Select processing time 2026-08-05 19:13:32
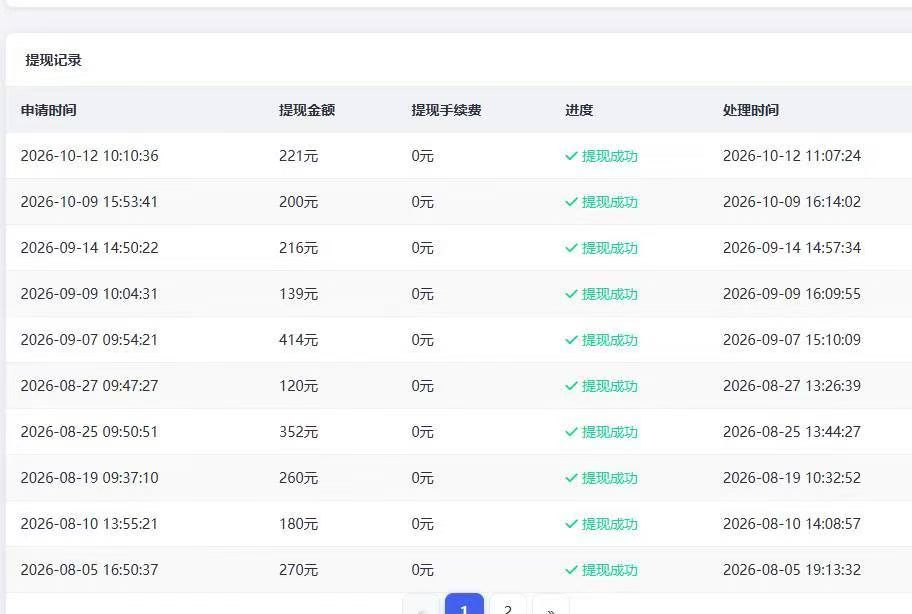The image size is (912, 614). (792, 569)
